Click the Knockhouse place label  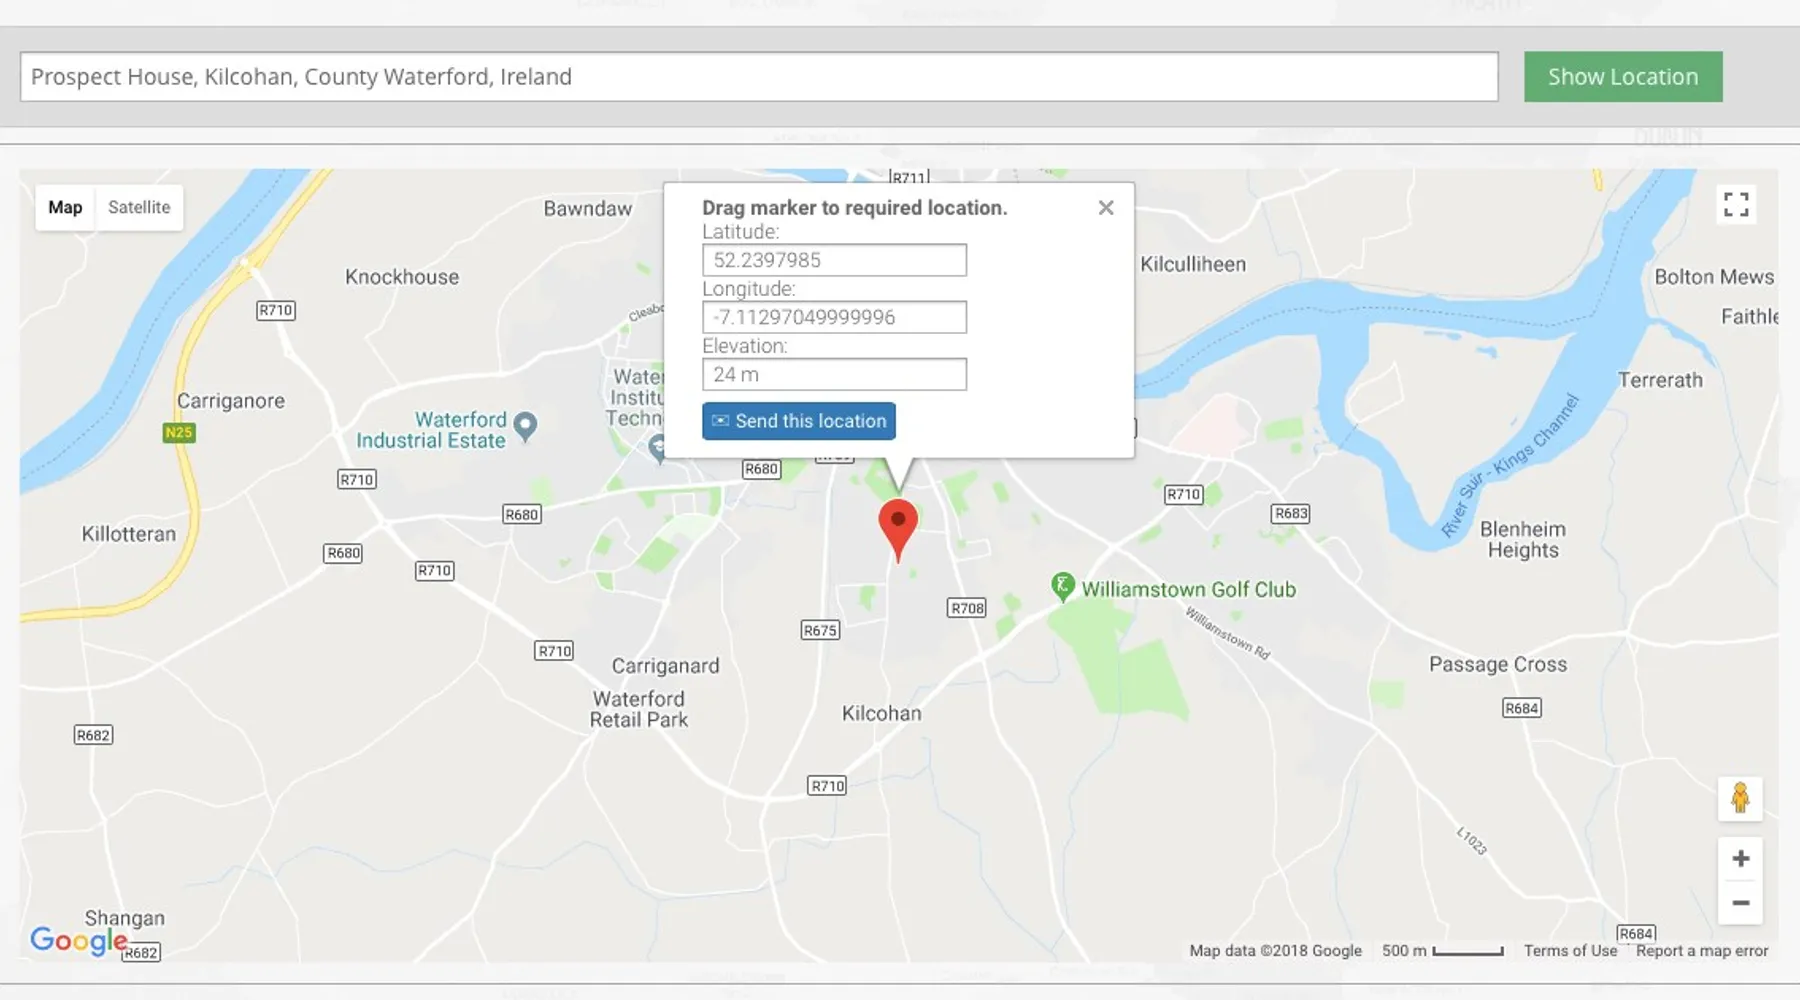(402, 277)
